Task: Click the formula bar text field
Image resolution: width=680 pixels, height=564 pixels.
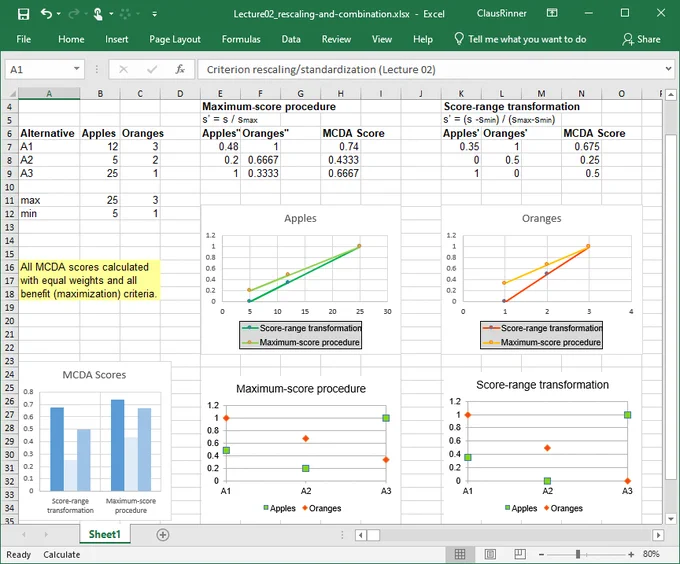Action: pos(431,69)
